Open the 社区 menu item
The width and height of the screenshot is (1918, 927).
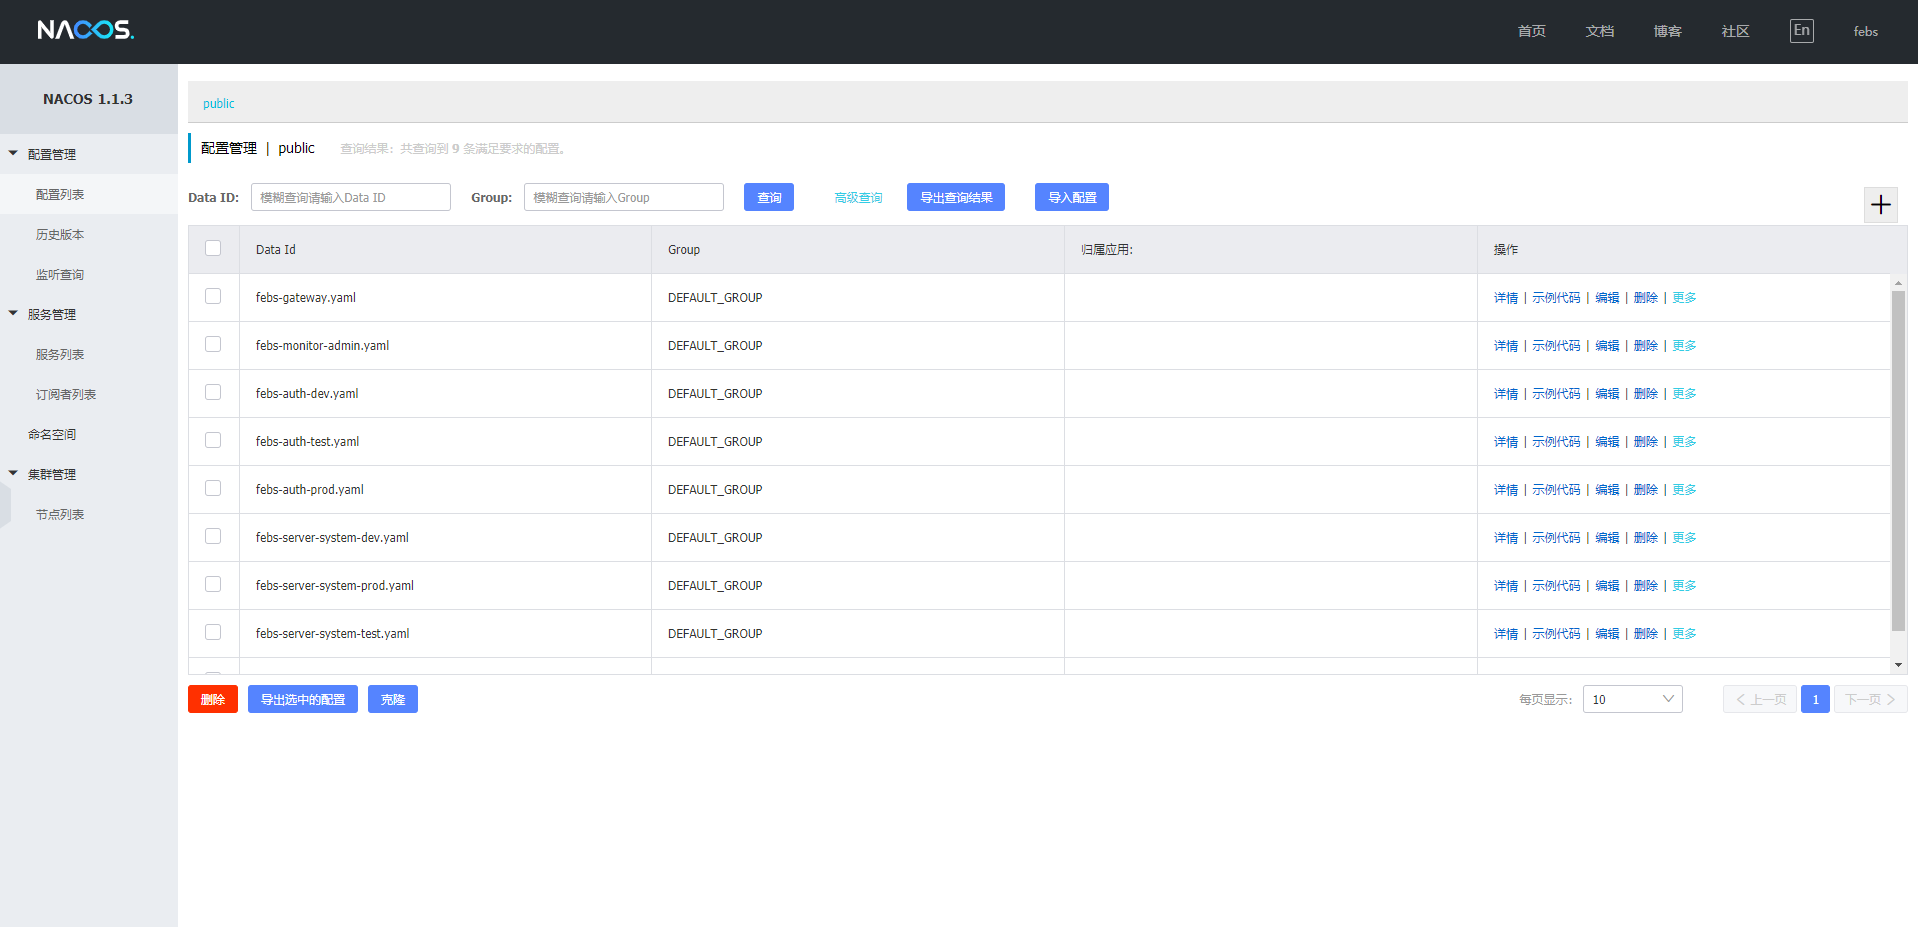1734,31
